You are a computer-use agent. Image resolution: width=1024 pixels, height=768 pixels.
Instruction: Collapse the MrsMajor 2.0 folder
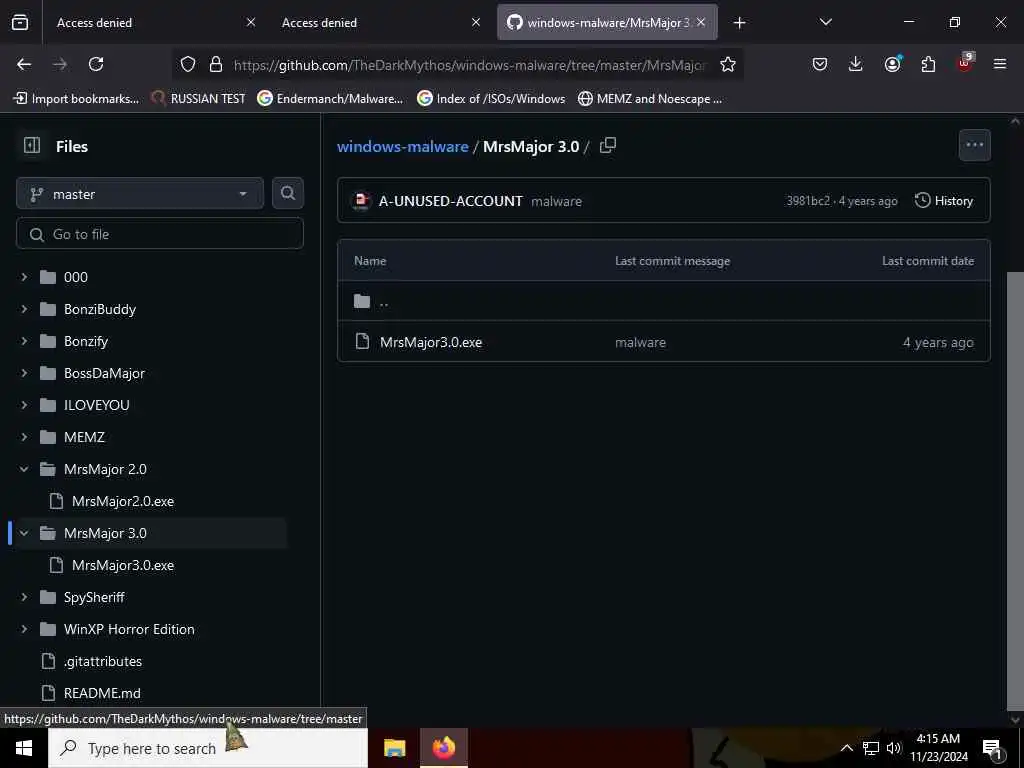24,469
